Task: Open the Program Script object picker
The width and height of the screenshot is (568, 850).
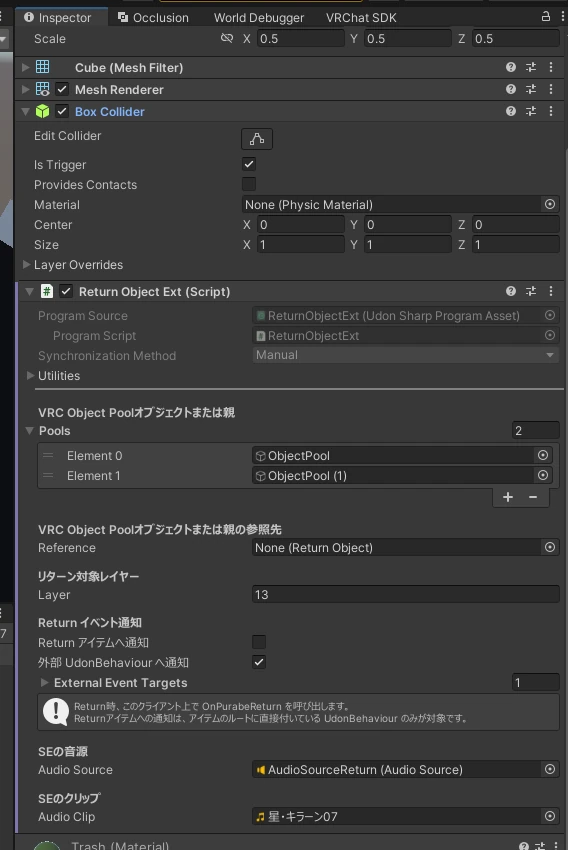Action: pyautogui.click(x=550, y=336)
